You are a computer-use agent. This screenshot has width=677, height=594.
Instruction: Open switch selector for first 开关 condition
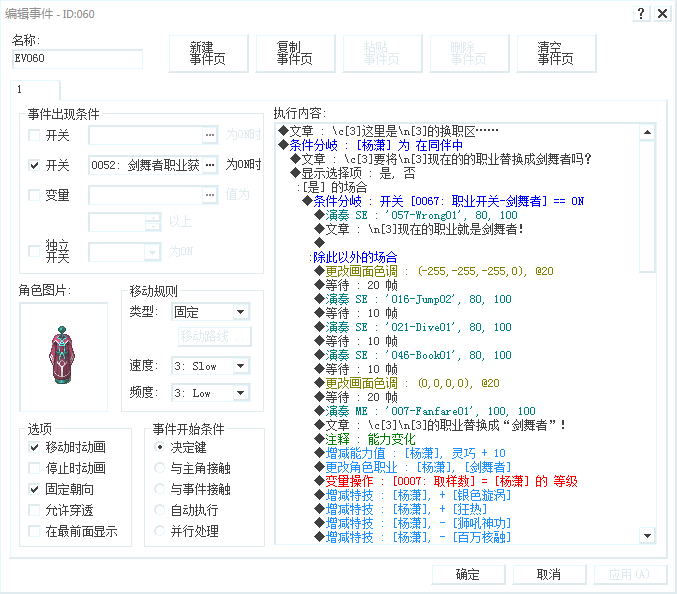click(x=210, y=135)
